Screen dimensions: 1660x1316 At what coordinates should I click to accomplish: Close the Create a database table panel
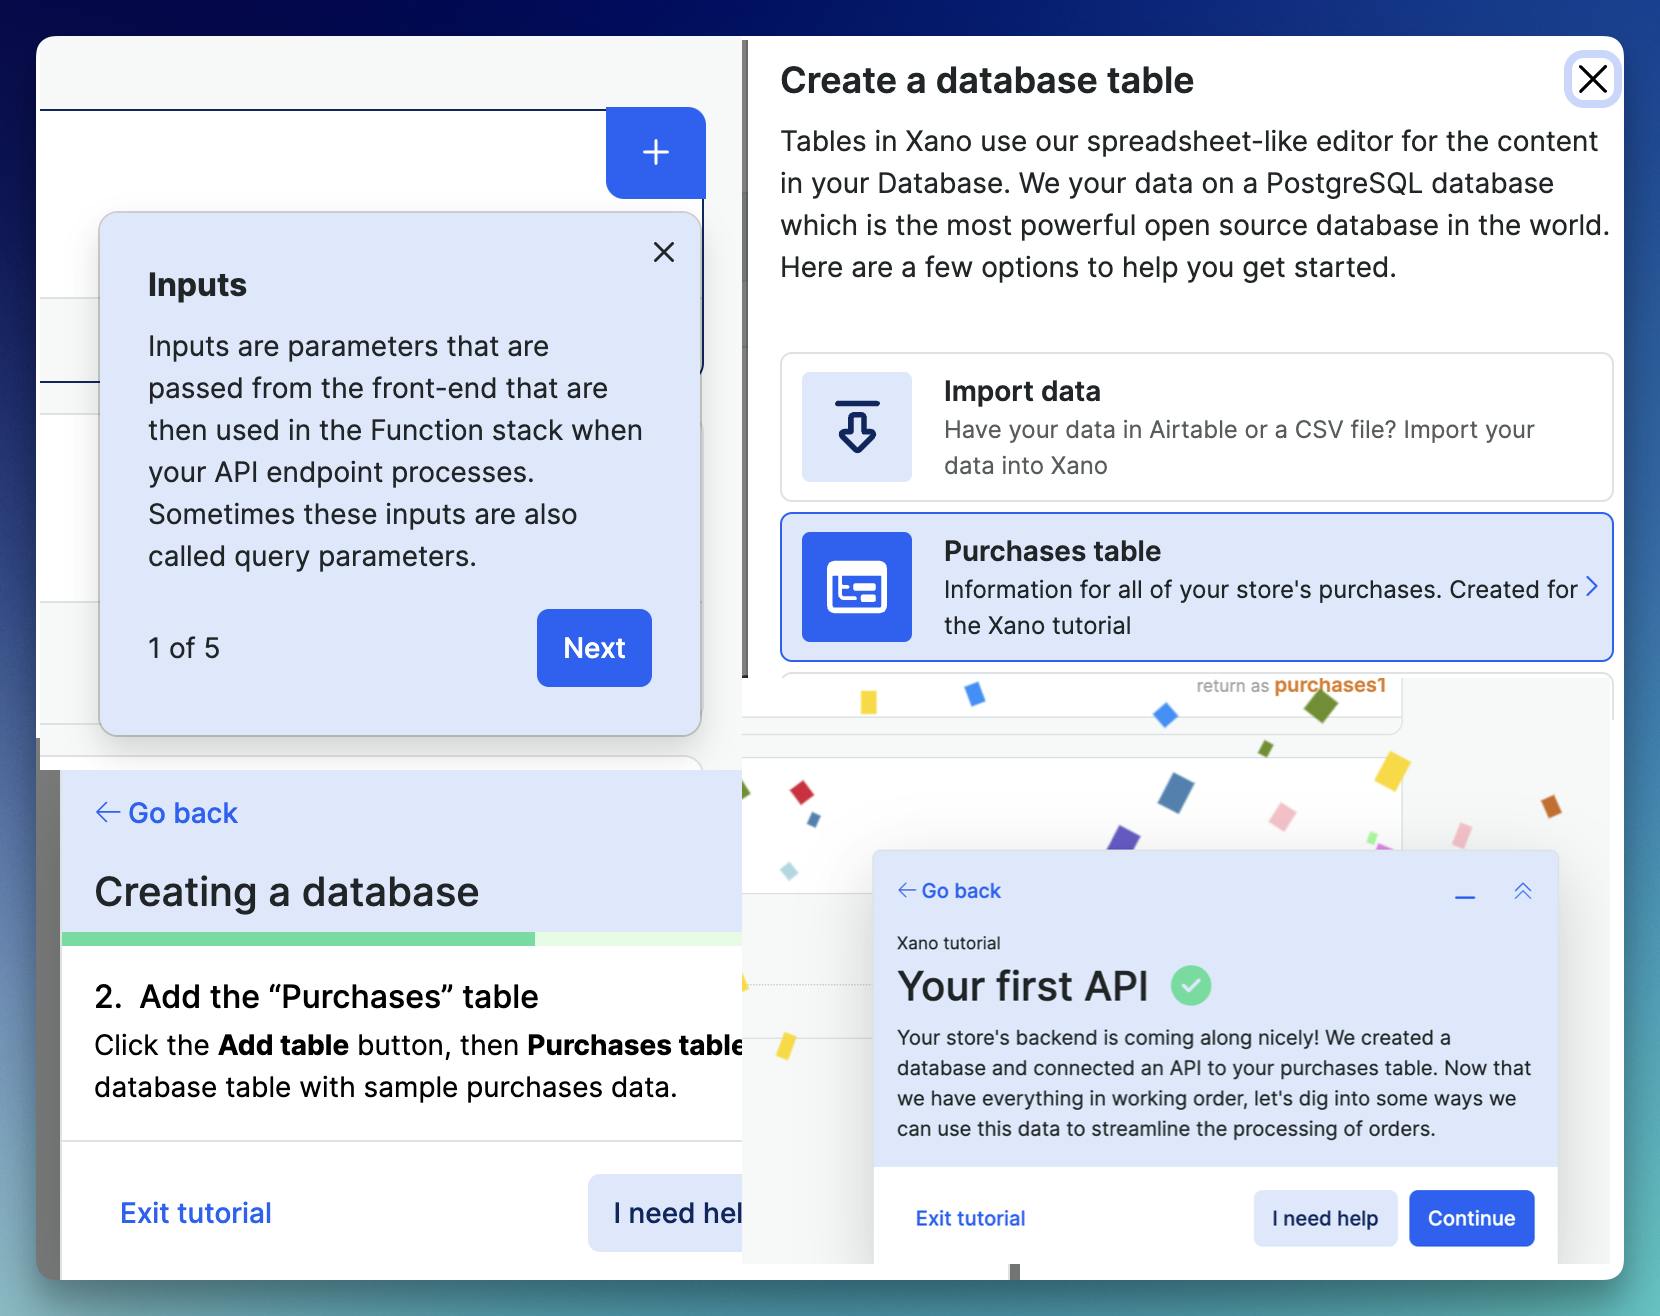coord(1592,79)
